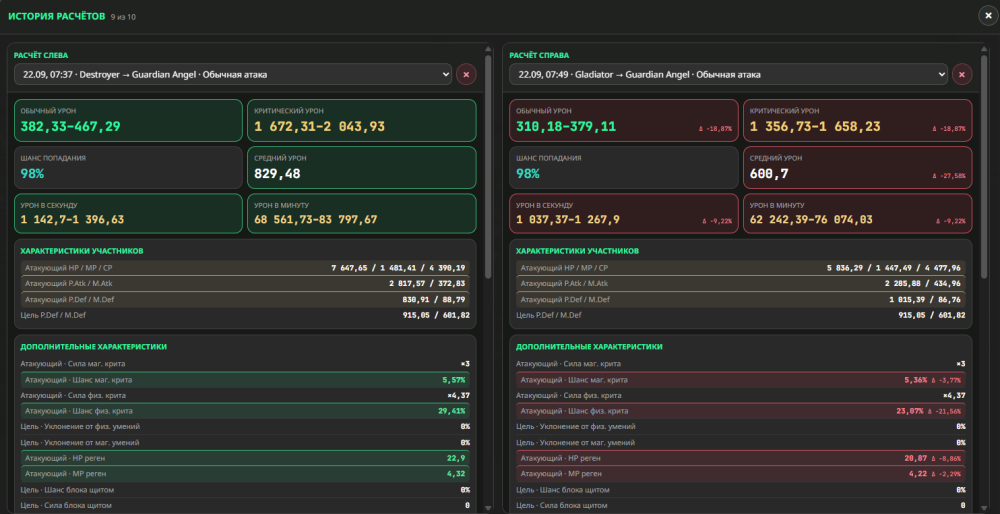Click the left damage per second 1 142,7-1 396,63
The width and height of the screenshot is (1000, 514).
click(128, 214)
